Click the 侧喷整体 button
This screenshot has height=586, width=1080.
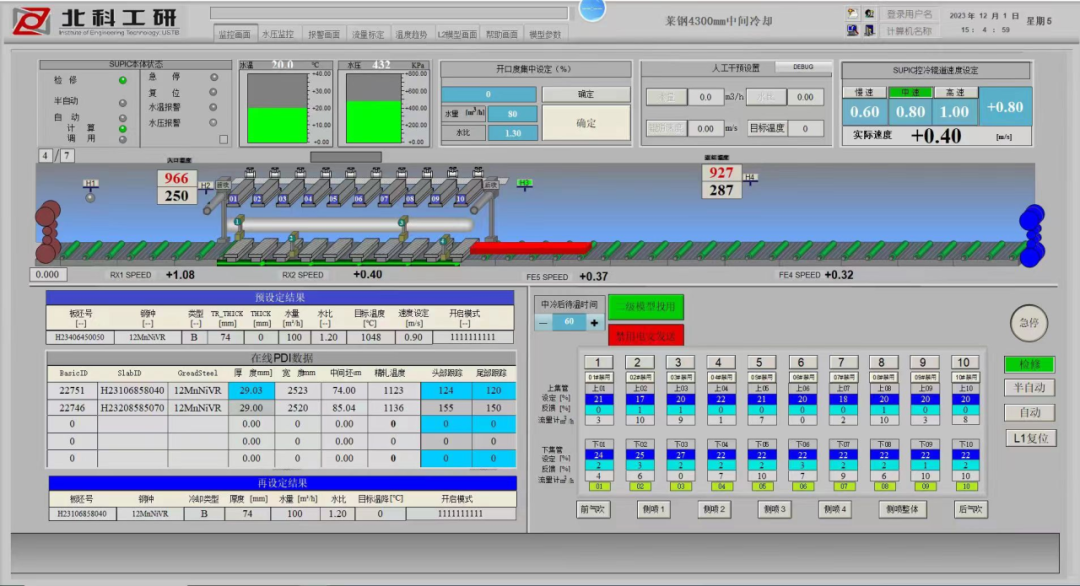point(901,509)
